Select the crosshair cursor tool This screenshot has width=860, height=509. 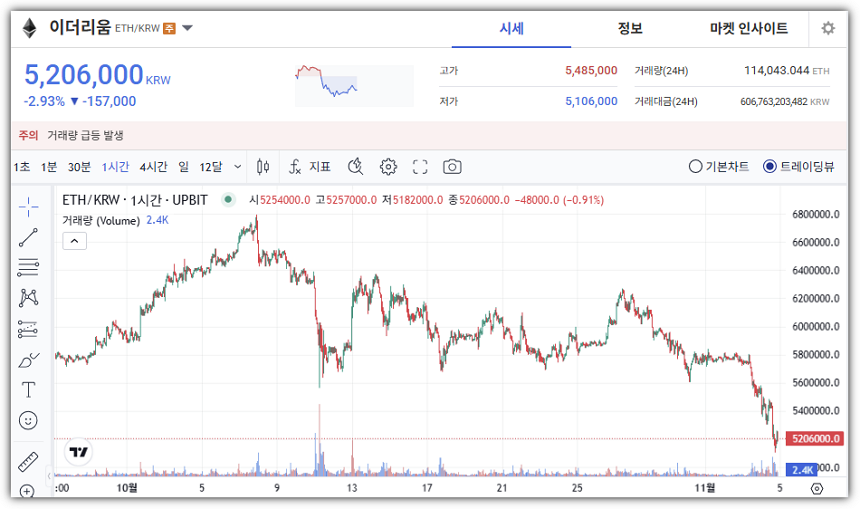click(28, 207)
